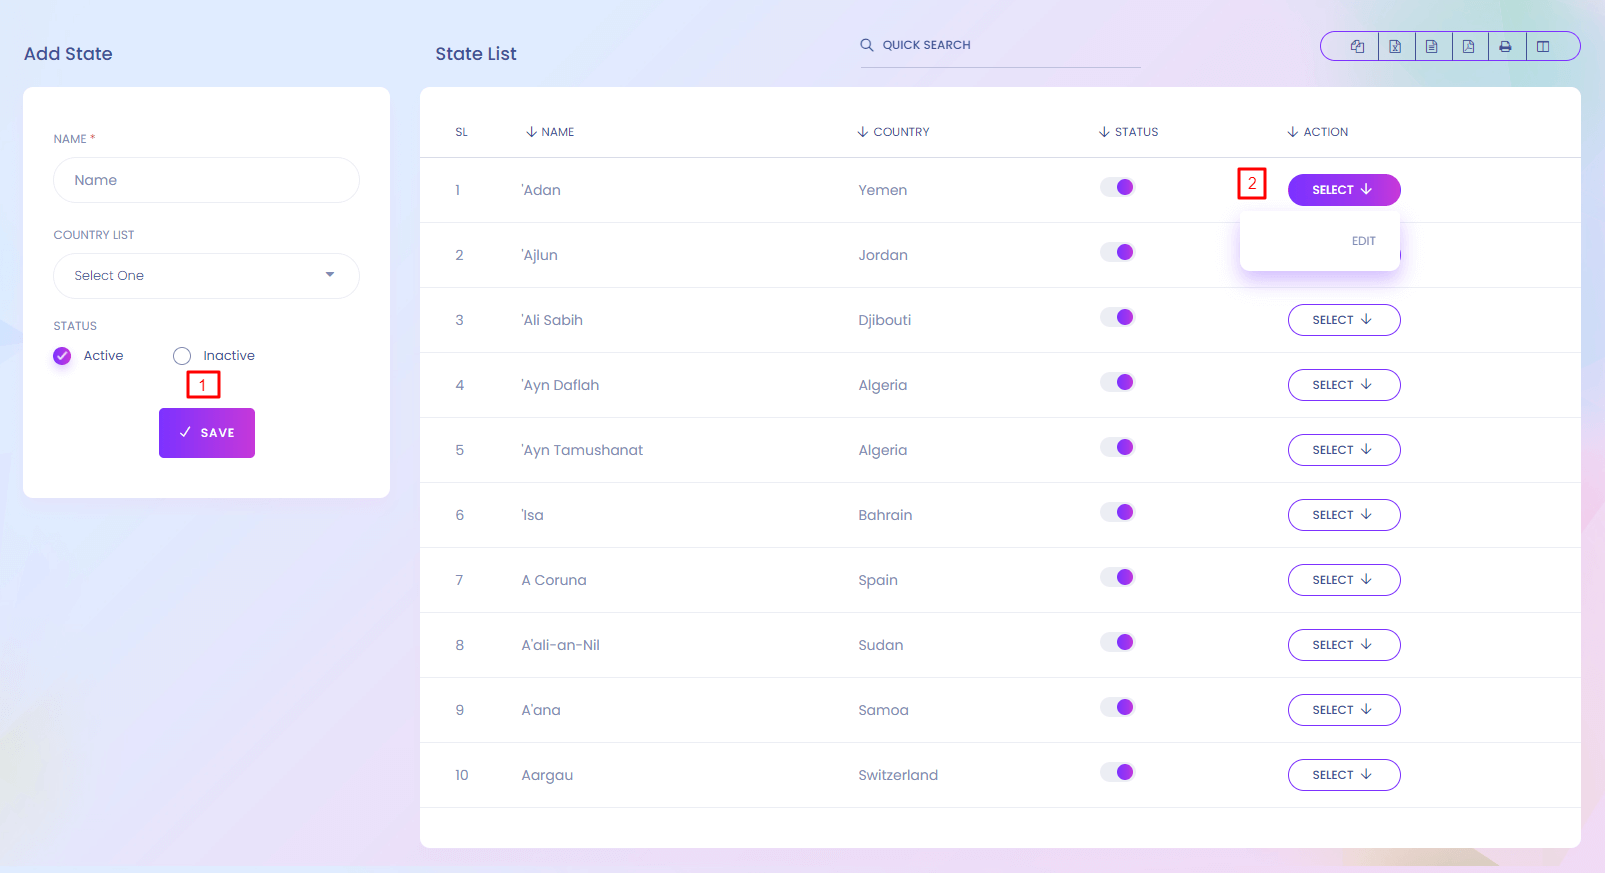Collapse the Select button for 'Adan
Image resolution: width=1605 pixels, height=873 pixels.
pyautogui.click(x=1343, y=190)
